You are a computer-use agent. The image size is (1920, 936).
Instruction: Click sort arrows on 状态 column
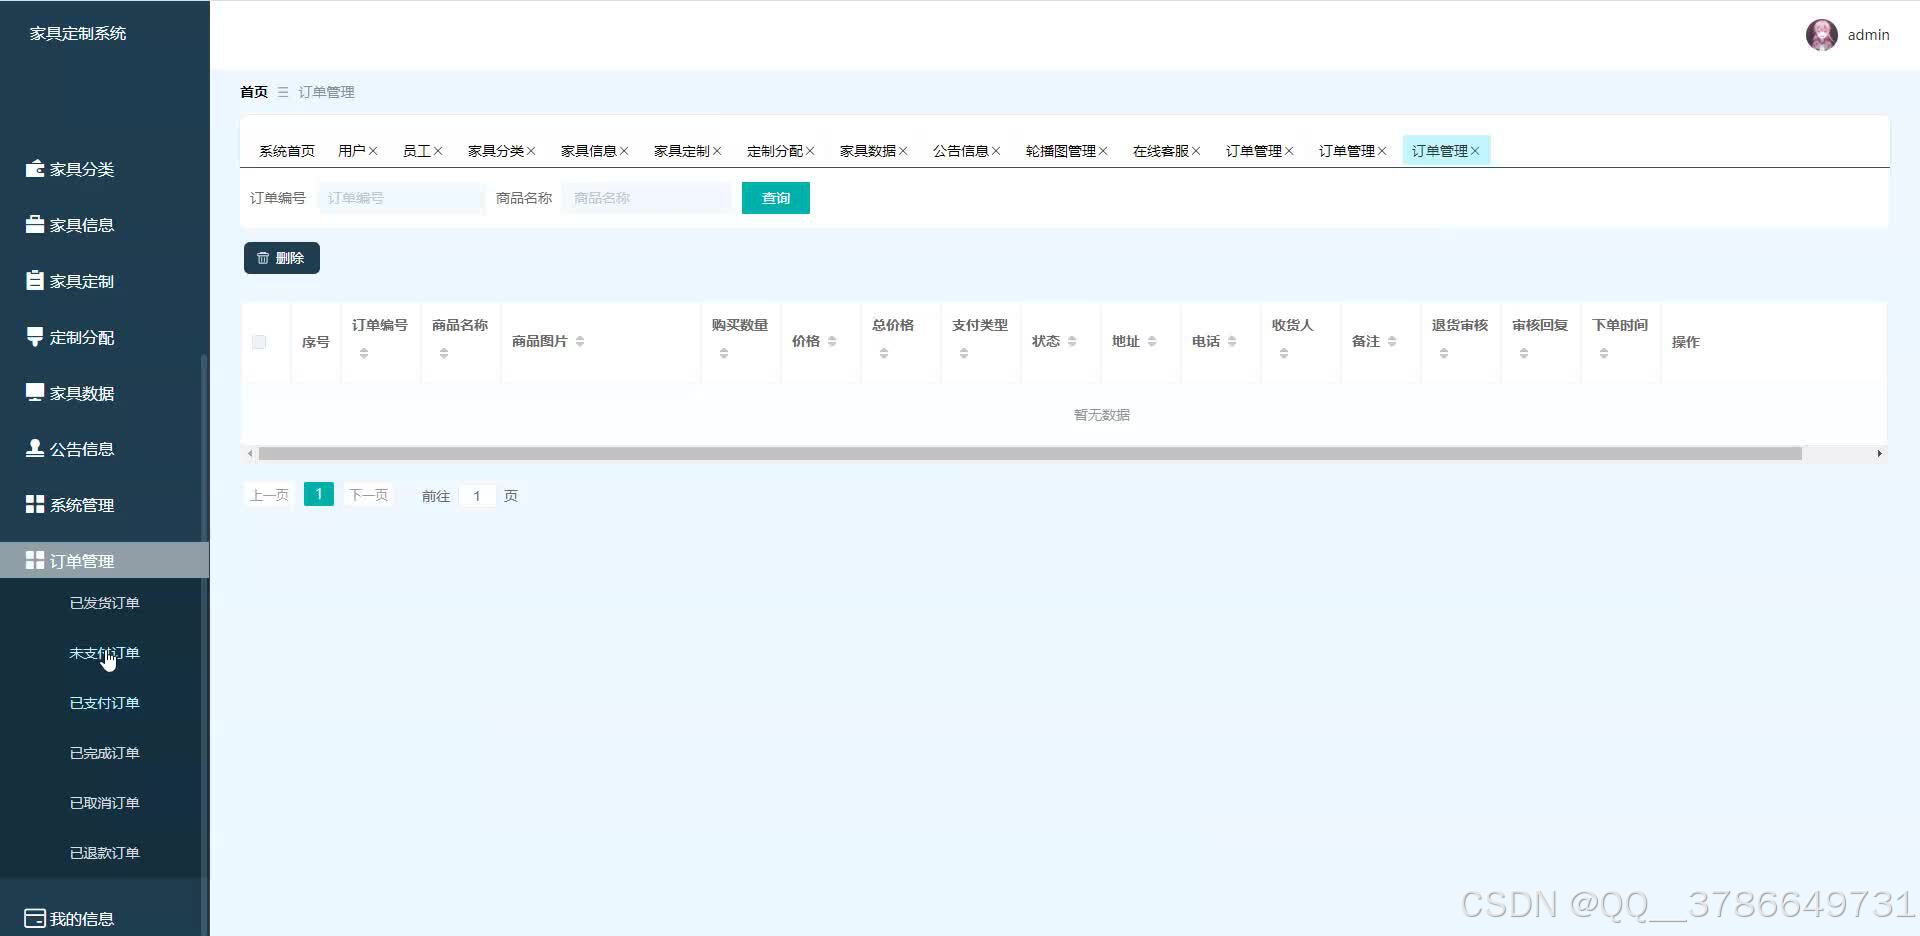click(x=1072, y=342)
